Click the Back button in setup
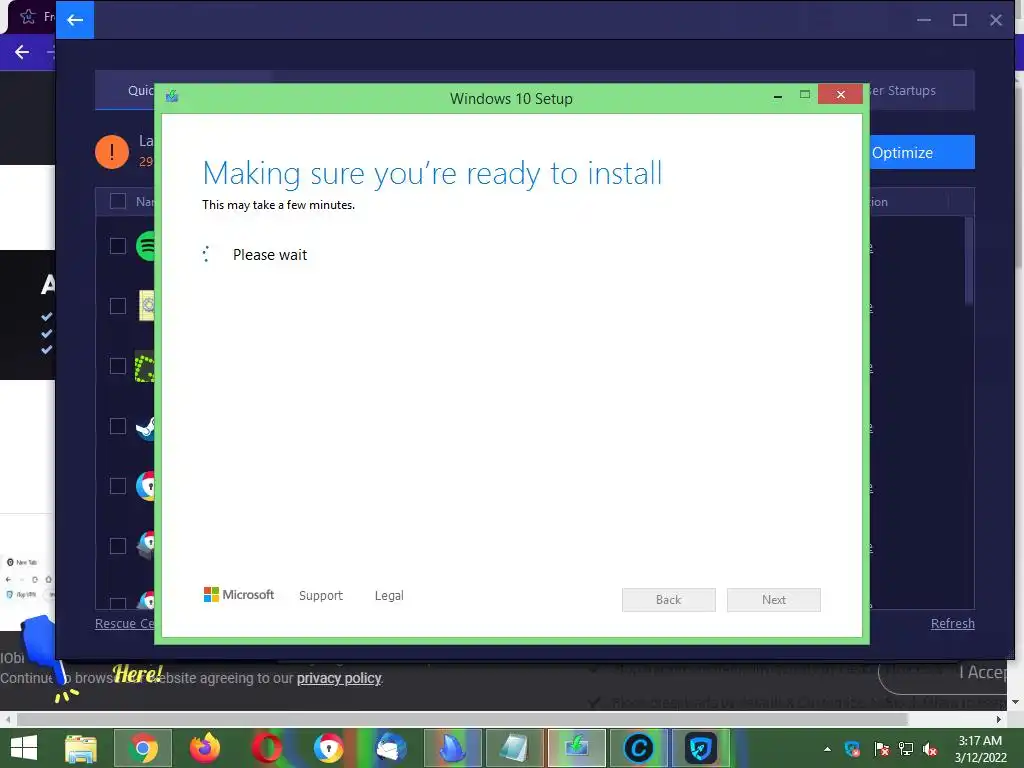Screen dimensions: 1024x768 [669, 600]
